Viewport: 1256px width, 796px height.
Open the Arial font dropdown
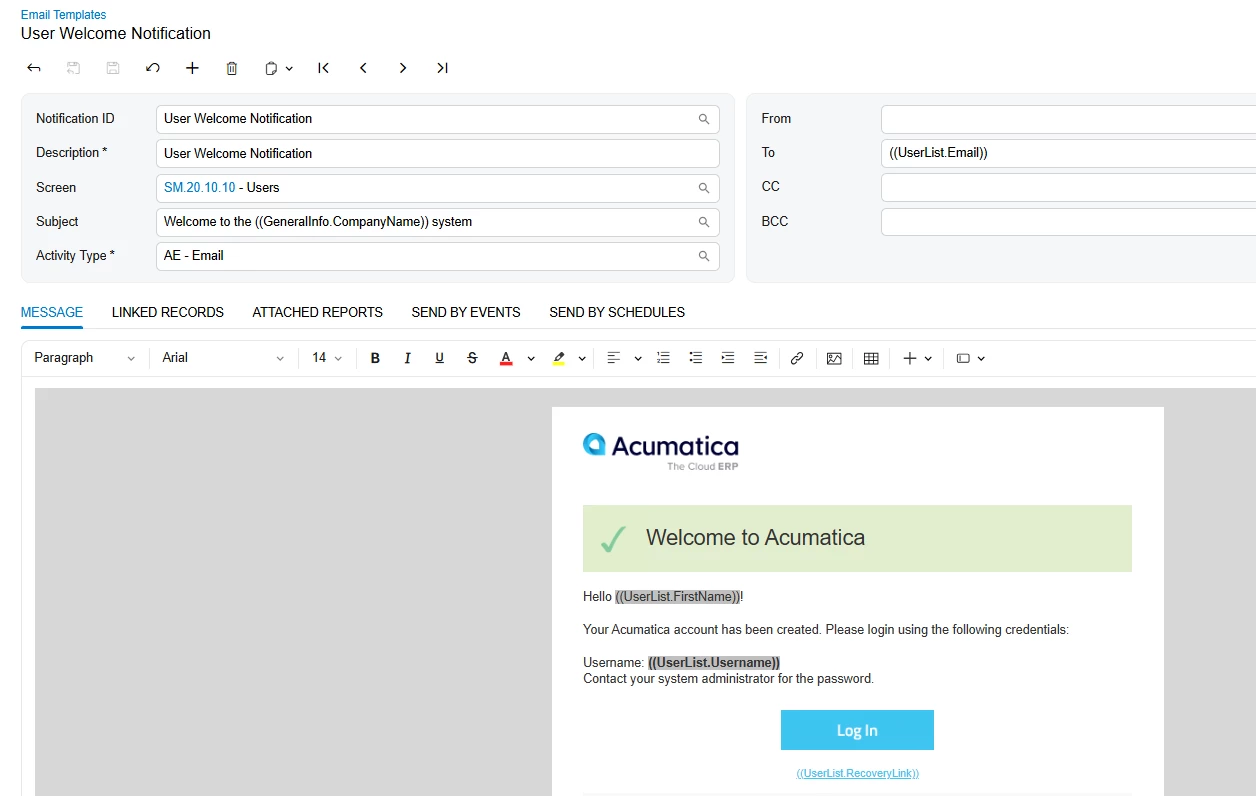(x=223, y=358)
